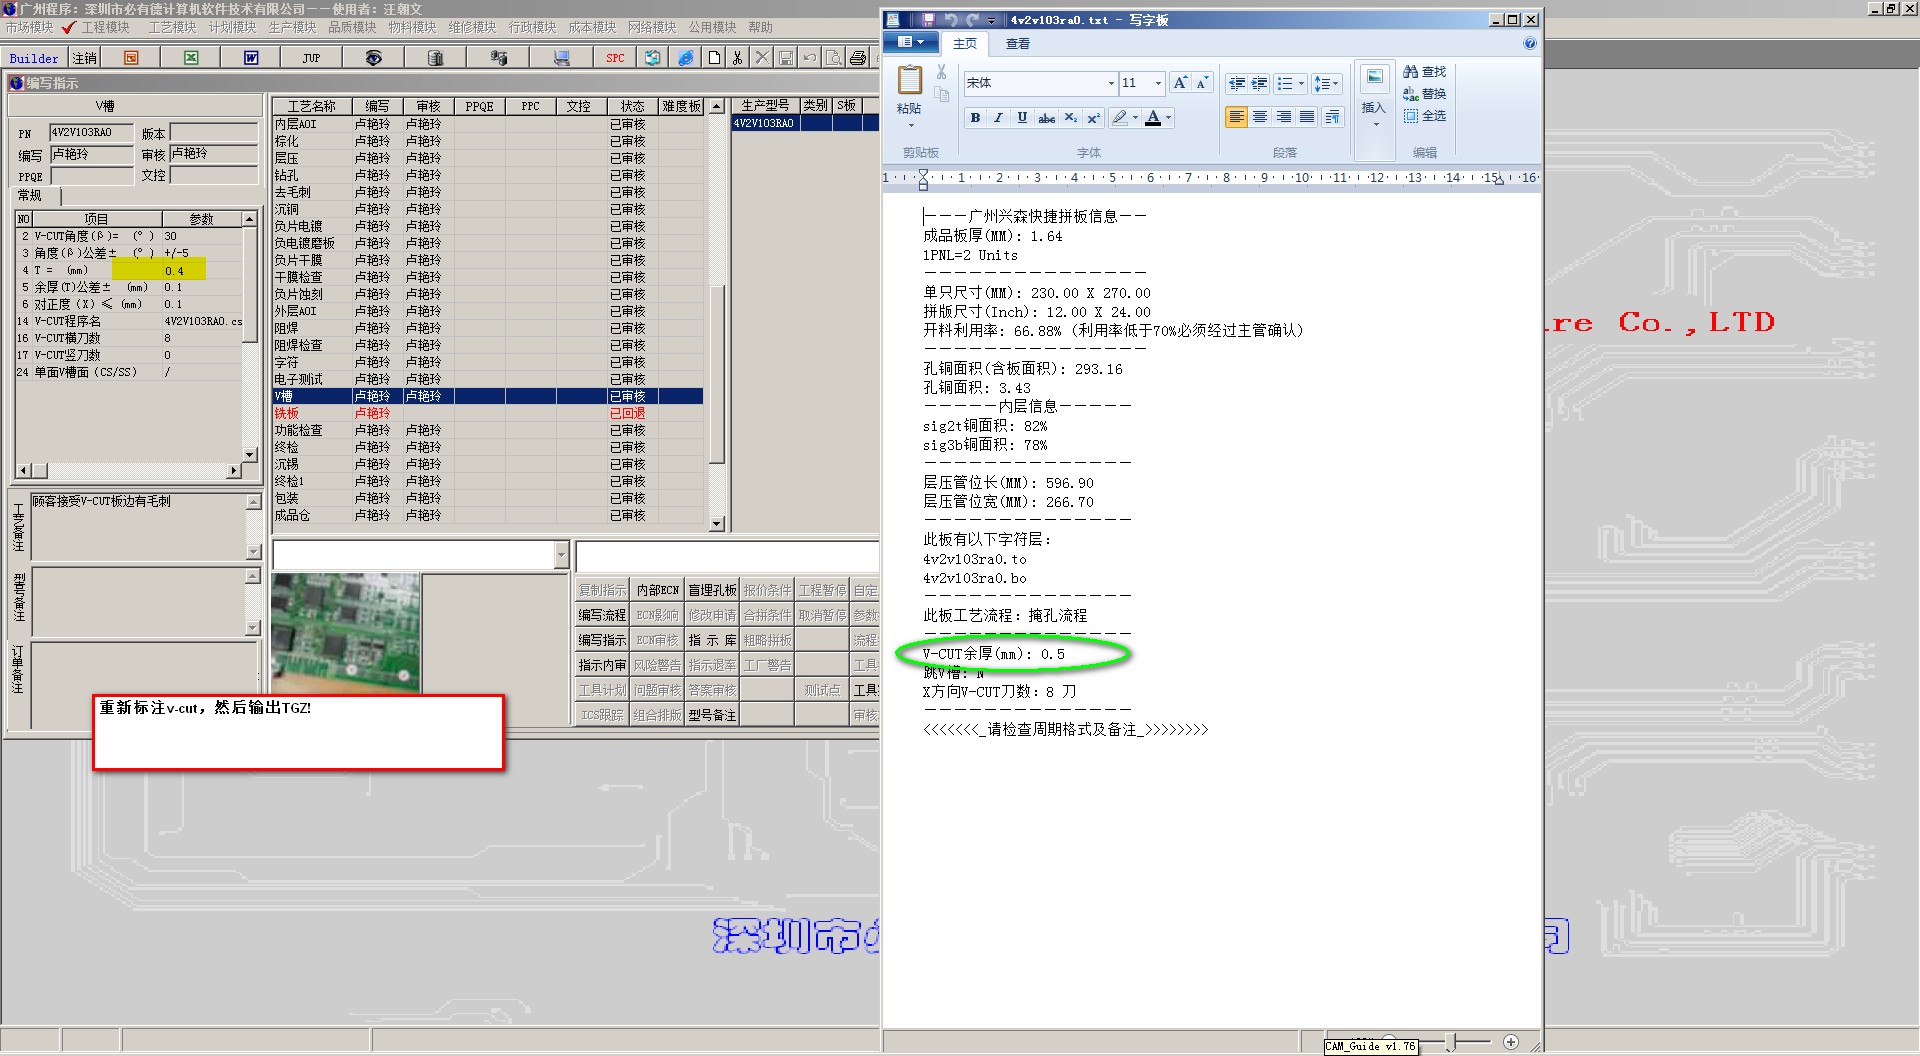Screen dimensions: 1920x1056
Task: Click the Copy icon in WordPad ribbon
Action: (x=941, y=94)
